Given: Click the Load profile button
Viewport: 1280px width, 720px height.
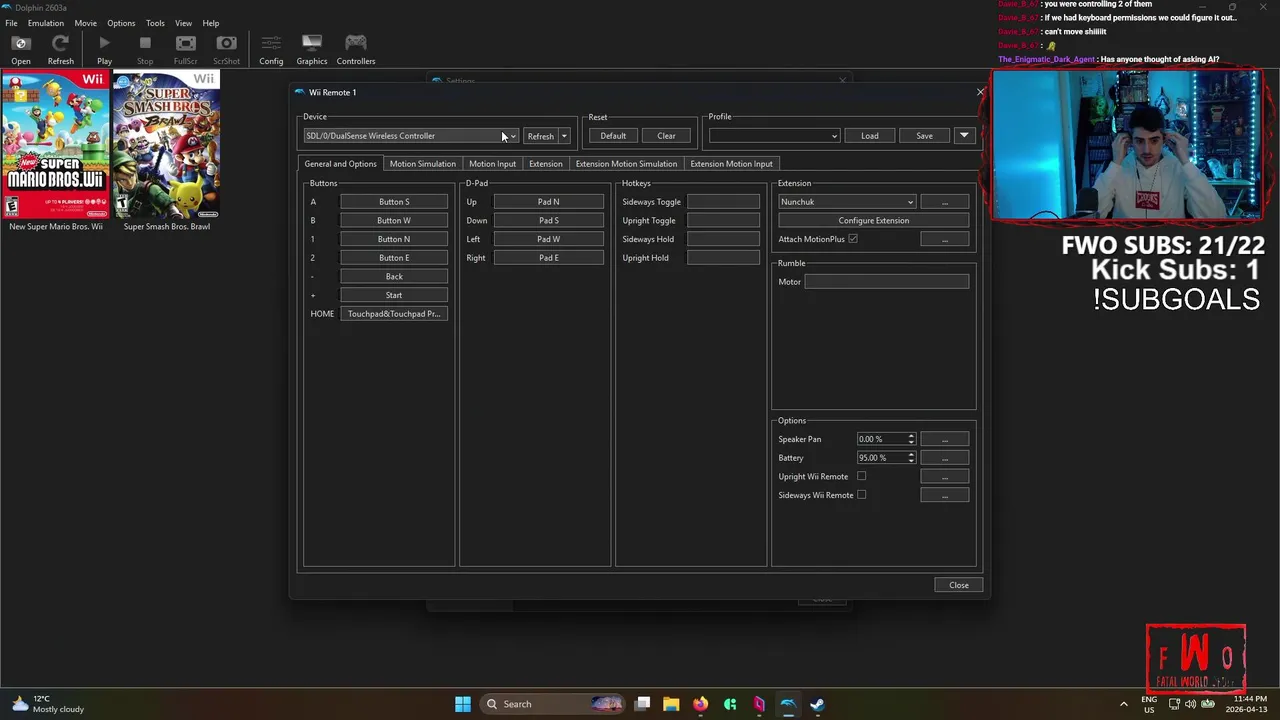Looking at the screenshot, I should 869,136.
